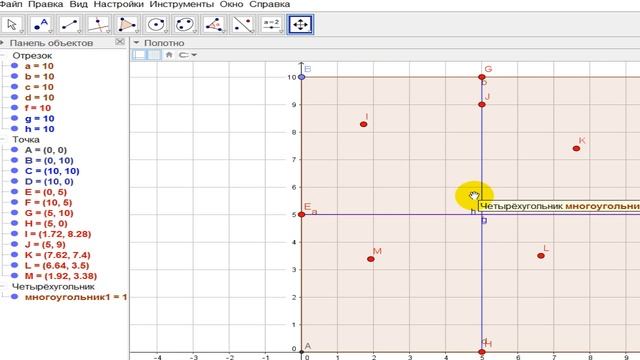Open the Справка menu
Image resolution: width=640 pixels, height=360 pixels.
(270, 4)
